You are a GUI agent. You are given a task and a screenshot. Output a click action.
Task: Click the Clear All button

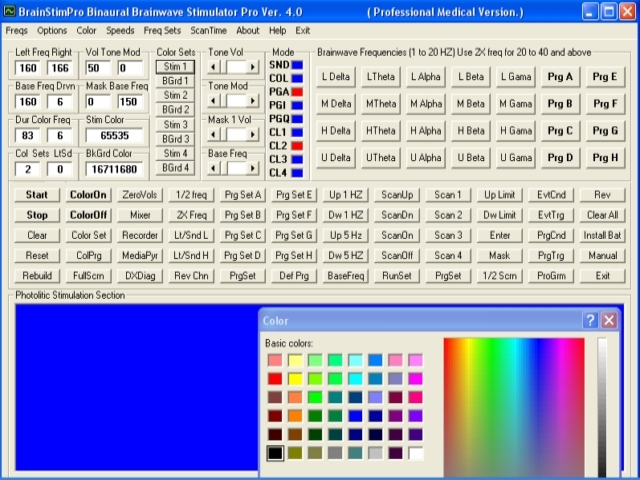(x=602, y=215)
